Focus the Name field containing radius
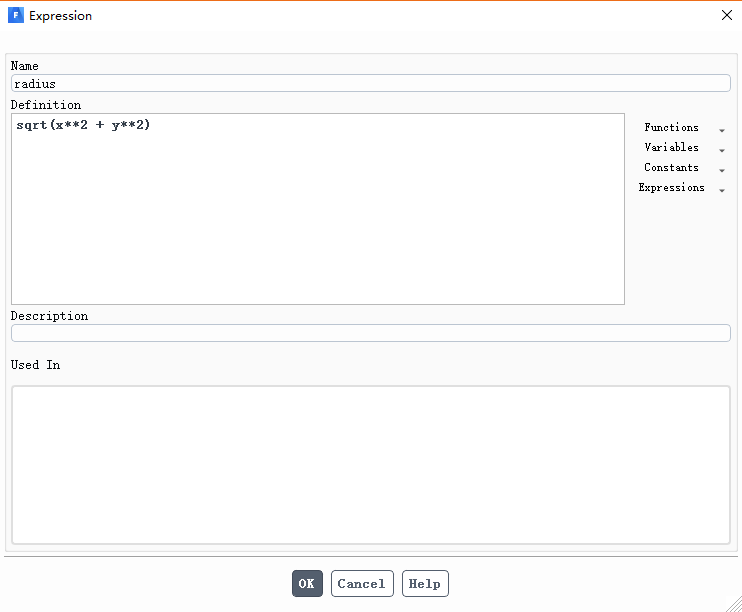The height and width of the screenshot is (612, 742). click(x=370, y=84)
